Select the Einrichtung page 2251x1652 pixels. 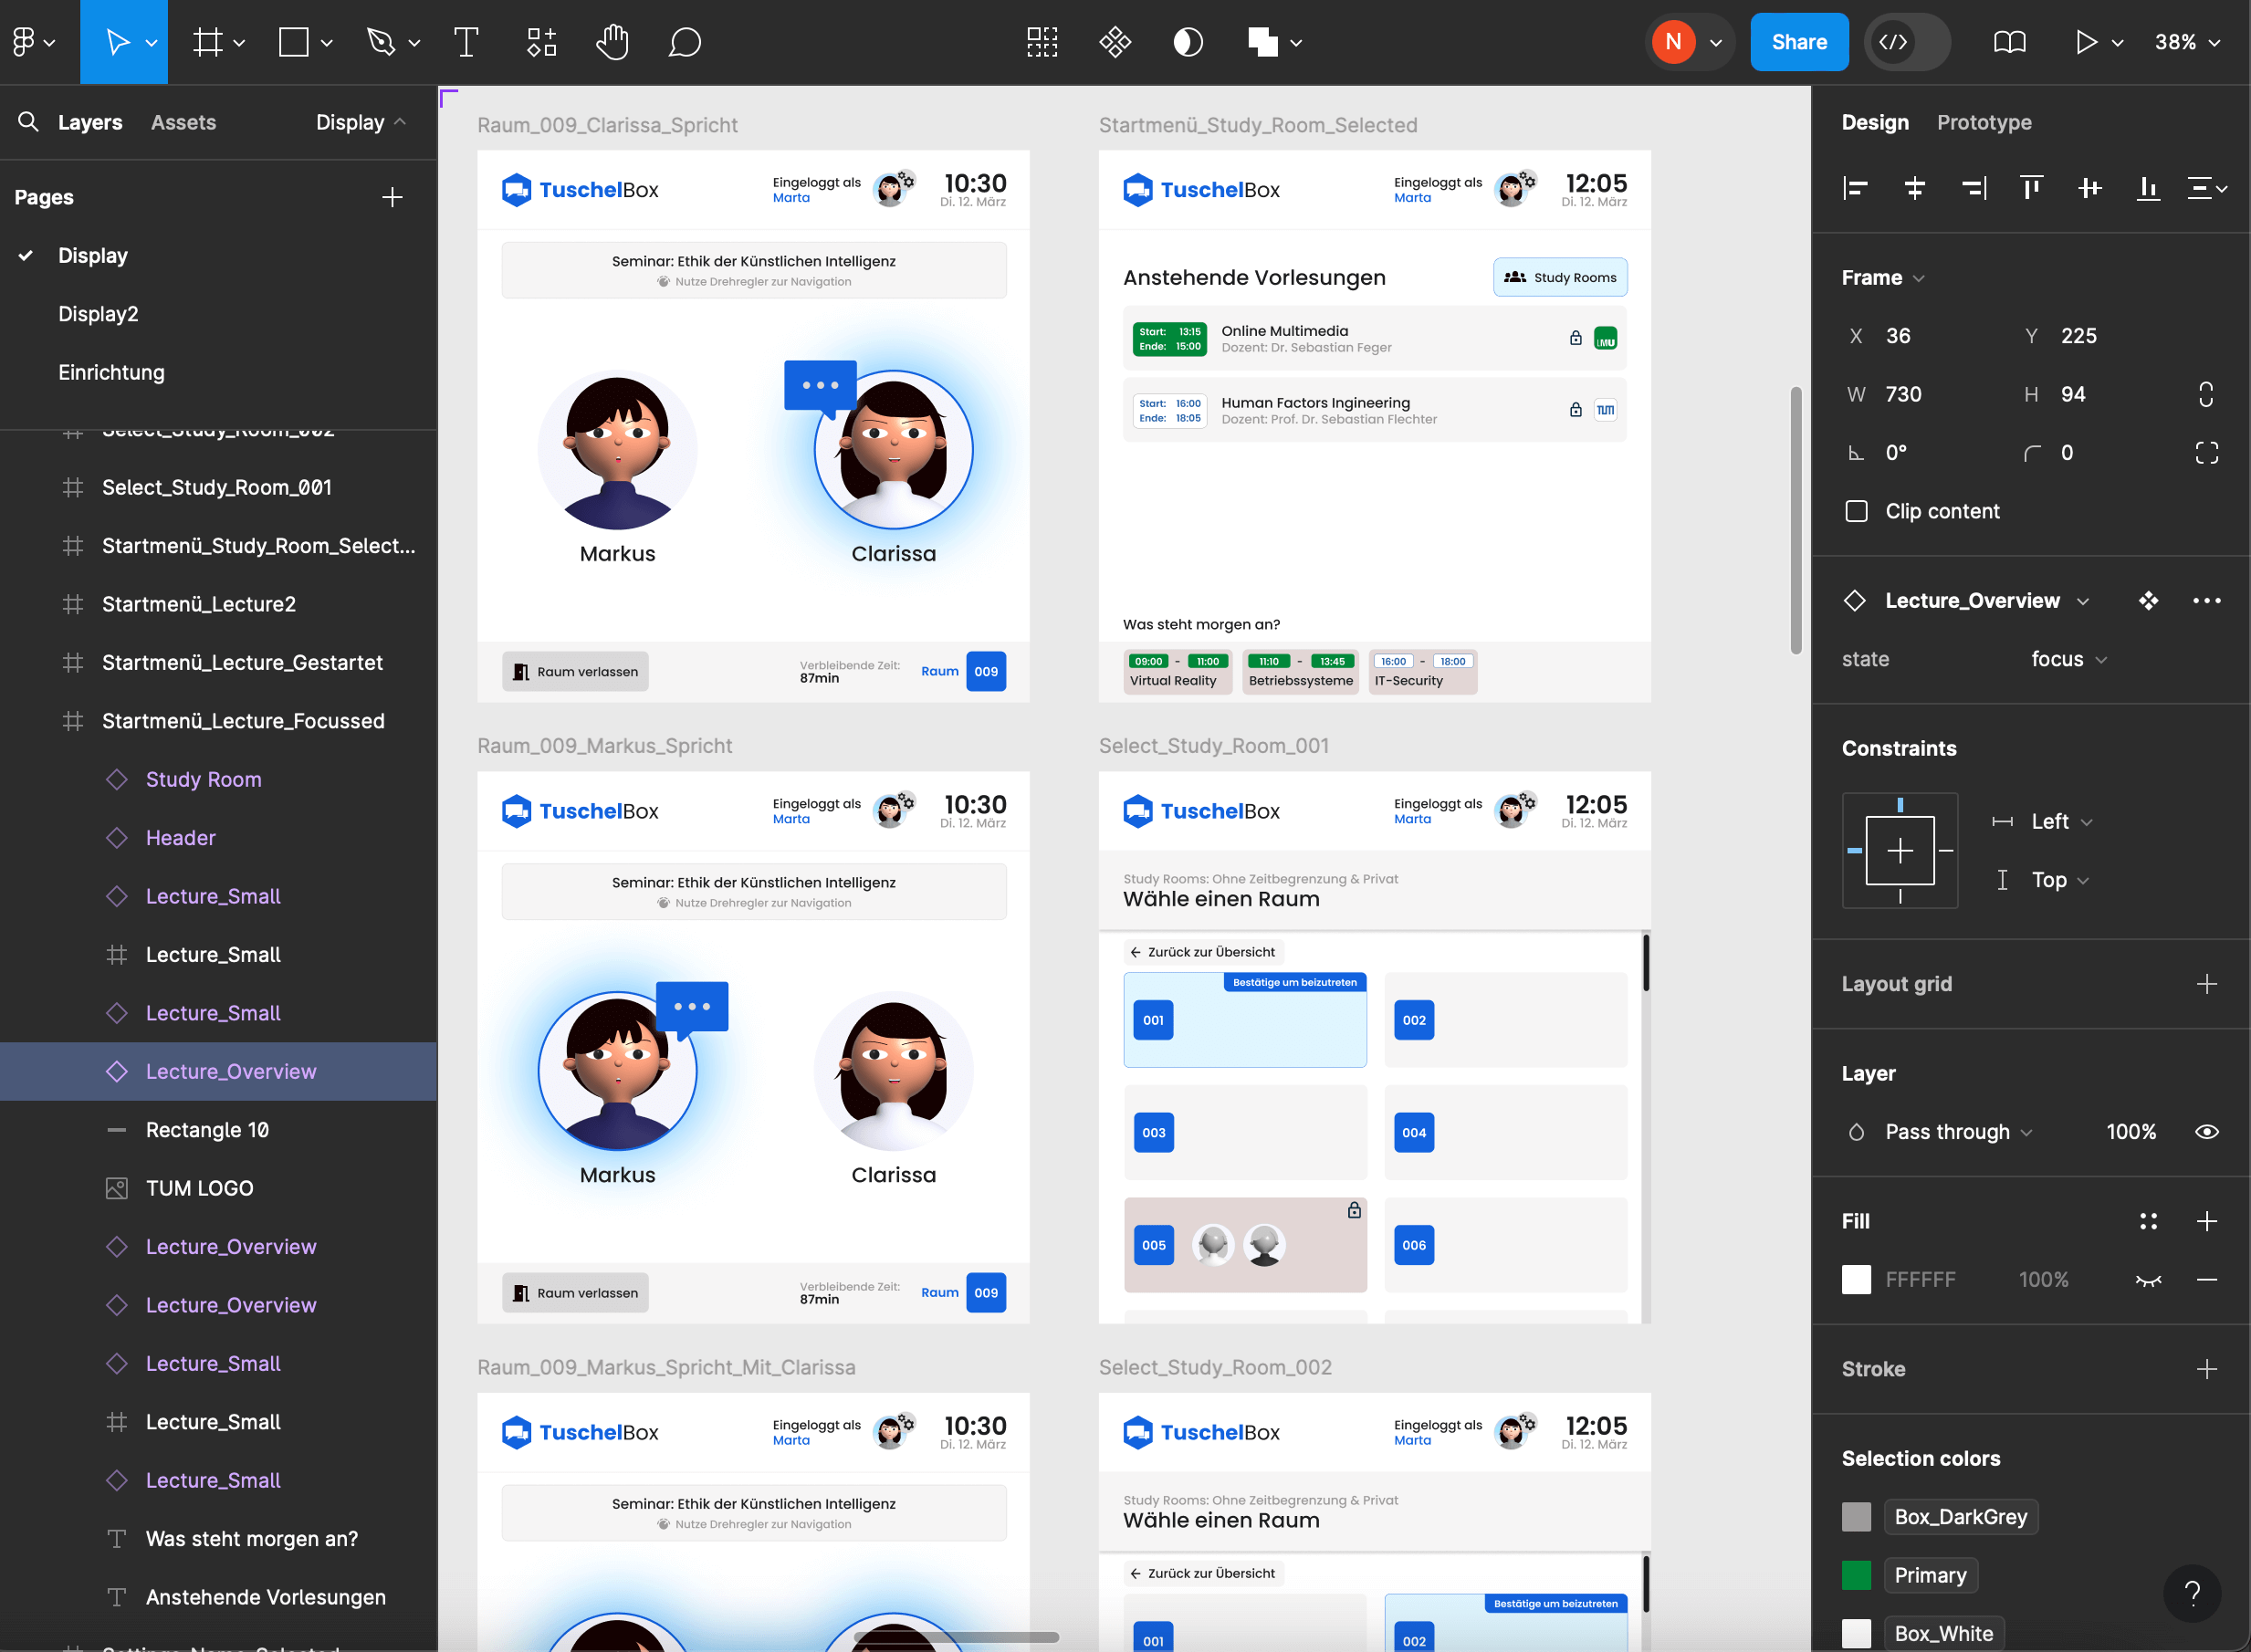pos(111,371)
